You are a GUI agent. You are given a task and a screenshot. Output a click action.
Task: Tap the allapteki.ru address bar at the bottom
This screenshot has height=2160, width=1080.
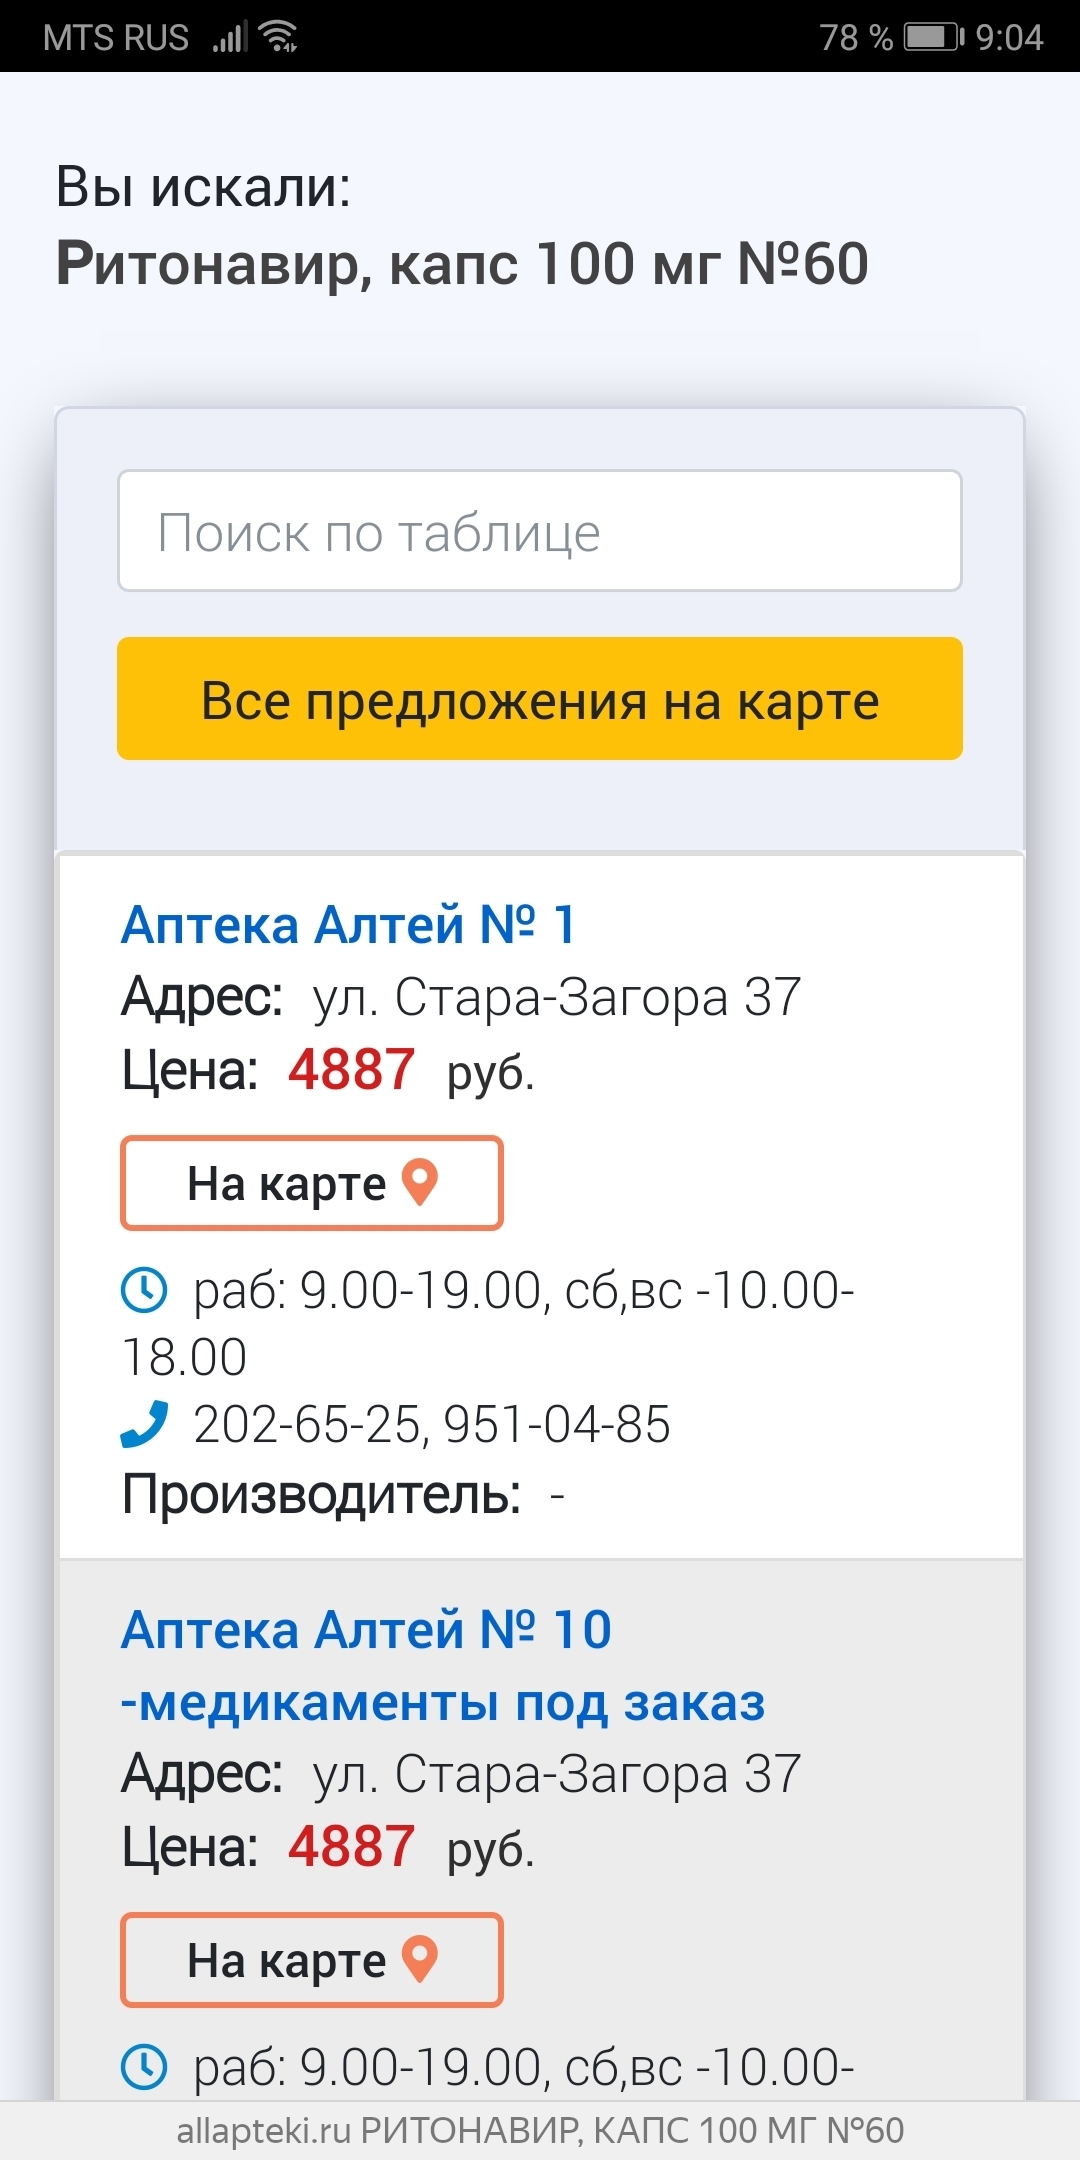pyautogui.click(x=540, y=2130)
